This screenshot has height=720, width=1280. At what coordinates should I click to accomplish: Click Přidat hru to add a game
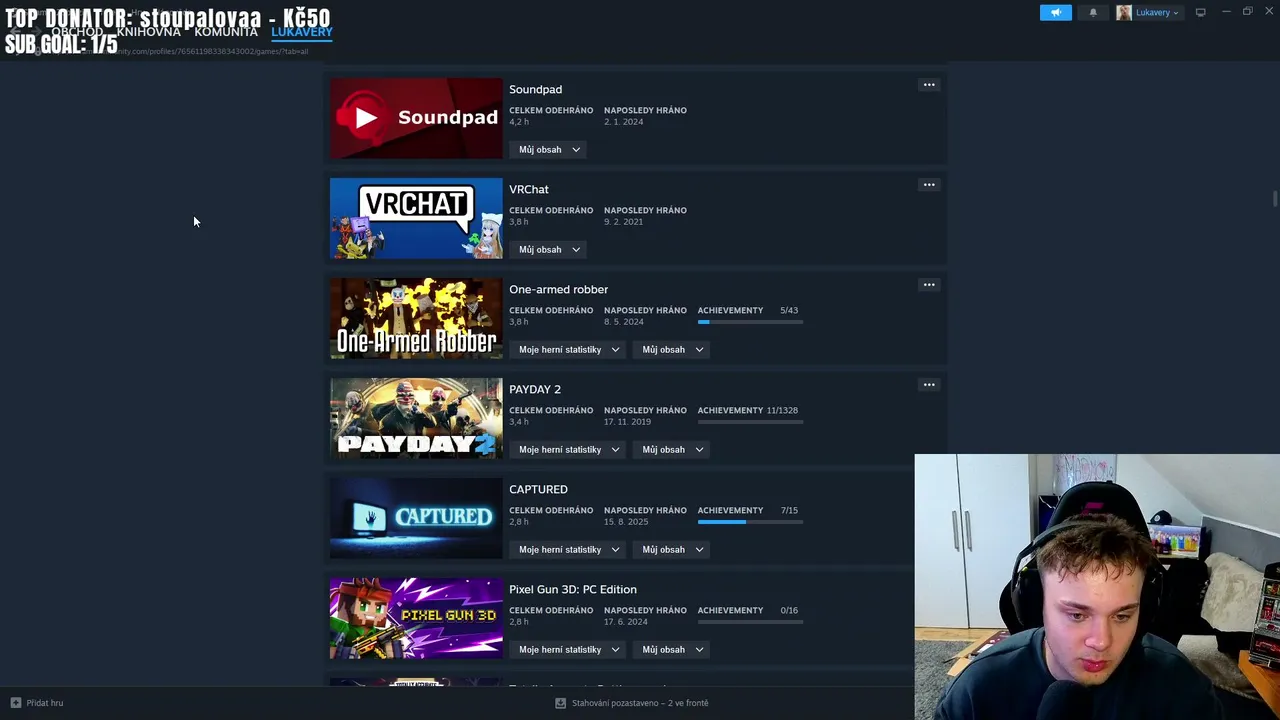tap(44, 703)
